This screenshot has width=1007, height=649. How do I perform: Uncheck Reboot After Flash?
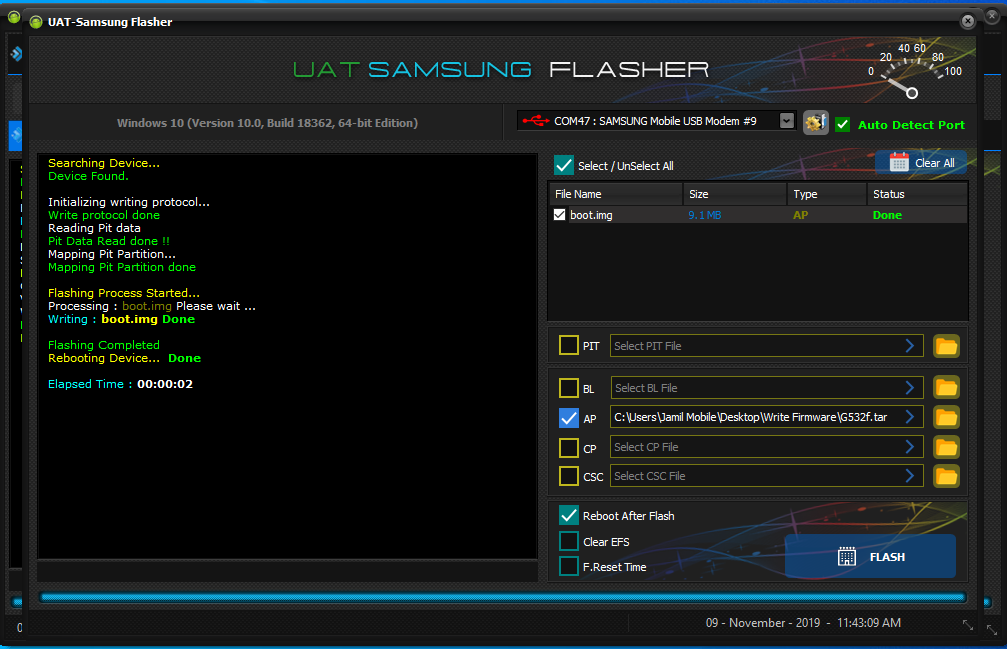568,515
